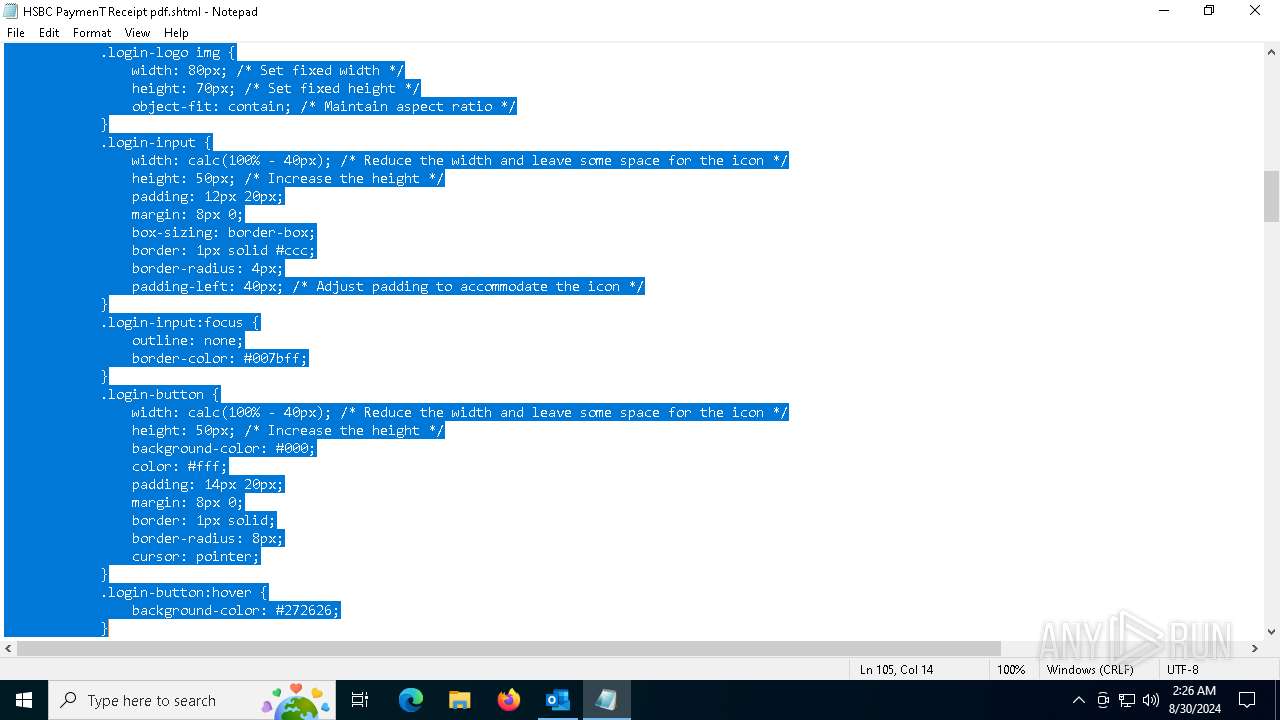The width and height of the screenshot is (1280, 720).
Task: Open the View menu
Action: point(137,33)
